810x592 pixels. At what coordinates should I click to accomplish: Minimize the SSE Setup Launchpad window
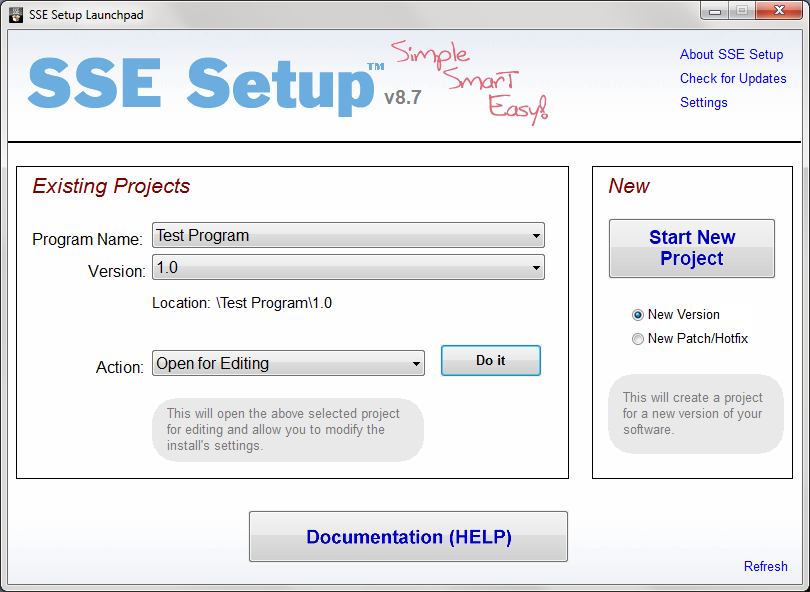714,11
